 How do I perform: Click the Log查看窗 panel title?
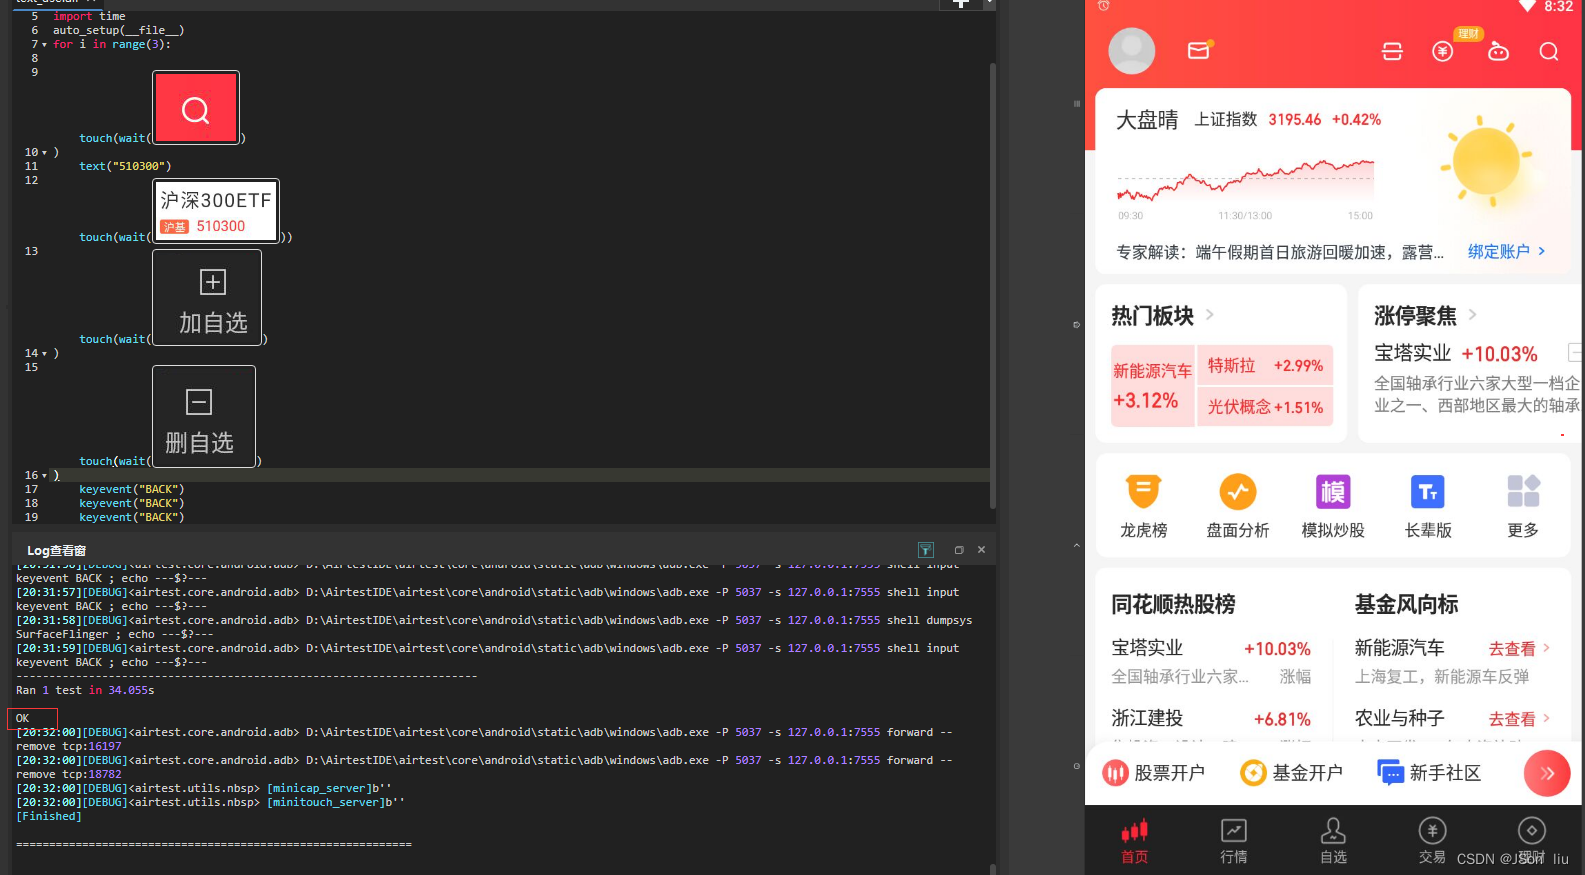pos(56,551)
